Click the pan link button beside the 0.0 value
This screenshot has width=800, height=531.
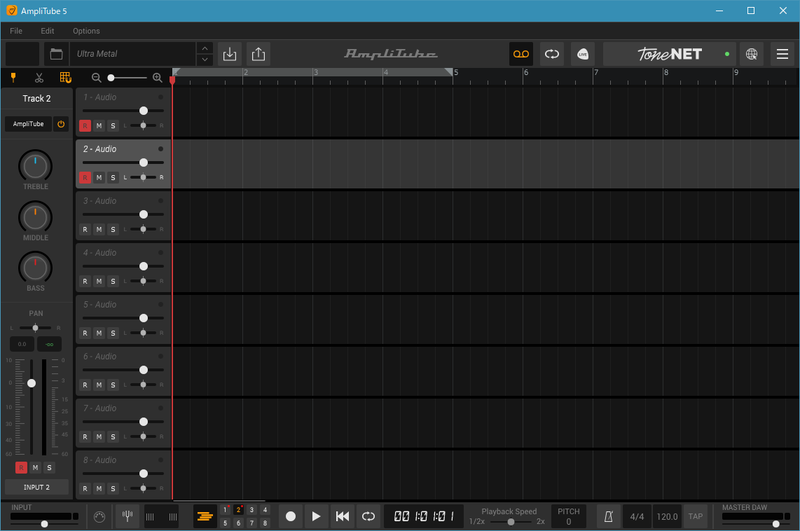pos(49,344)
